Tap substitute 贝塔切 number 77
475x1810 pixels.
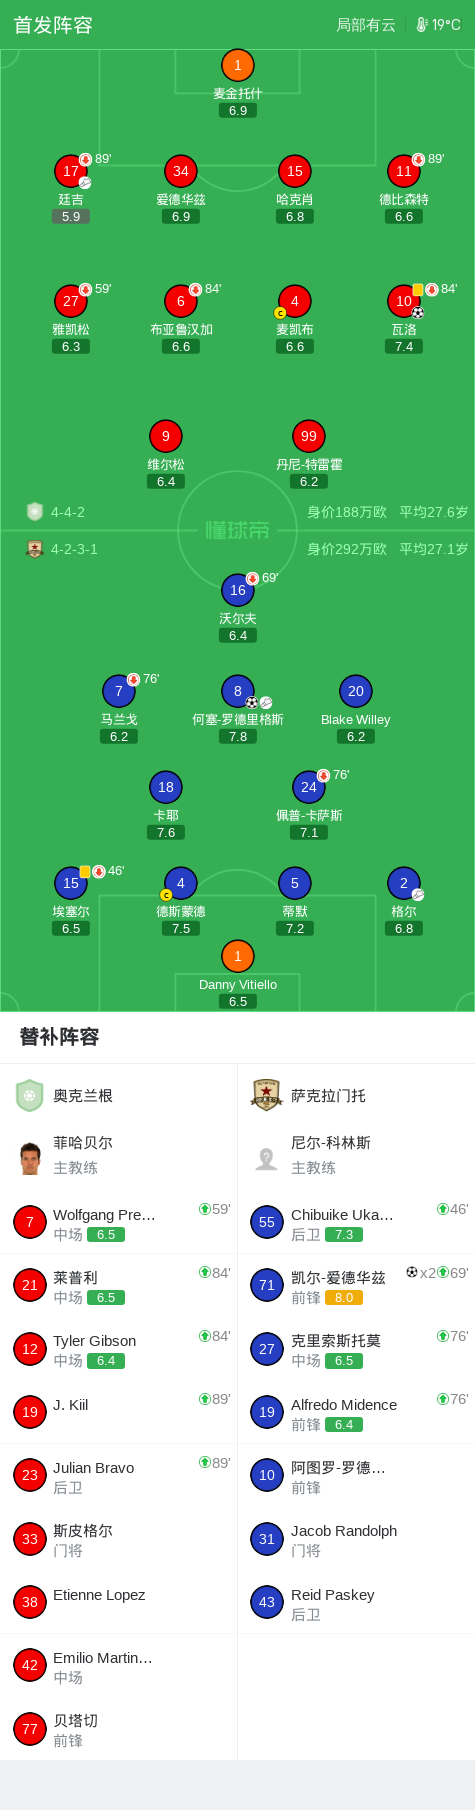[30, 1728]
